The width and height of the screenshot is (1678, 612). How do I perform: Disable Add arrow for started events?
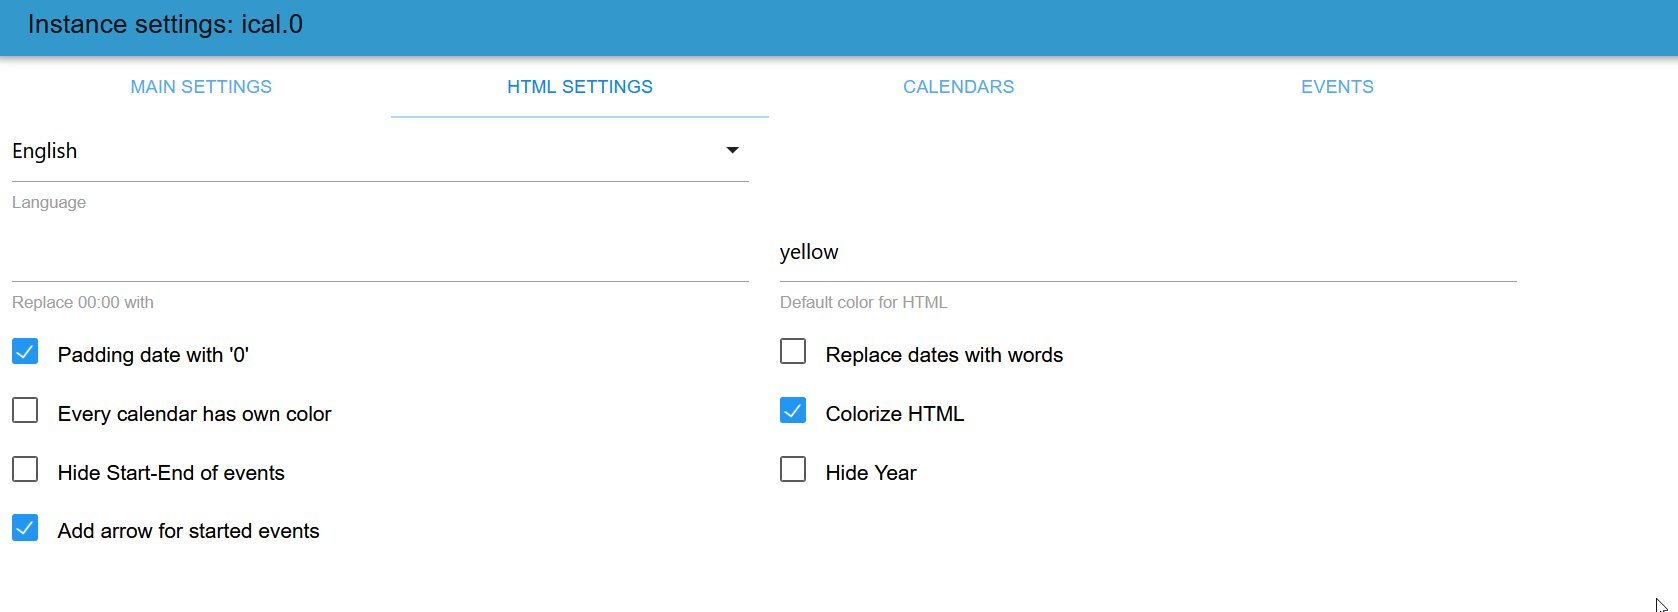[25, 528]
